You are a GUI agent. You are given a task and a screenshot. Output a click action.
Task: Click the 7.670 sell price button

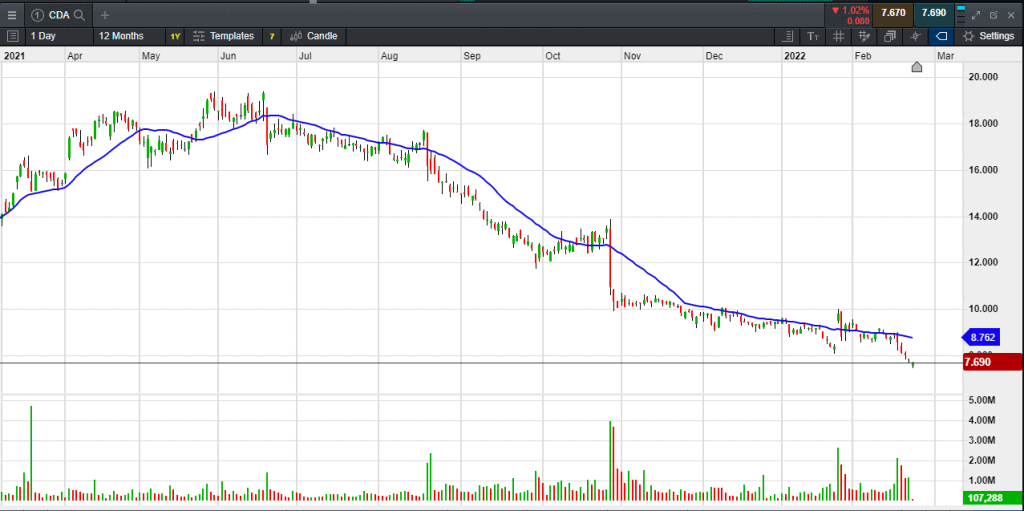click(892, 13)
